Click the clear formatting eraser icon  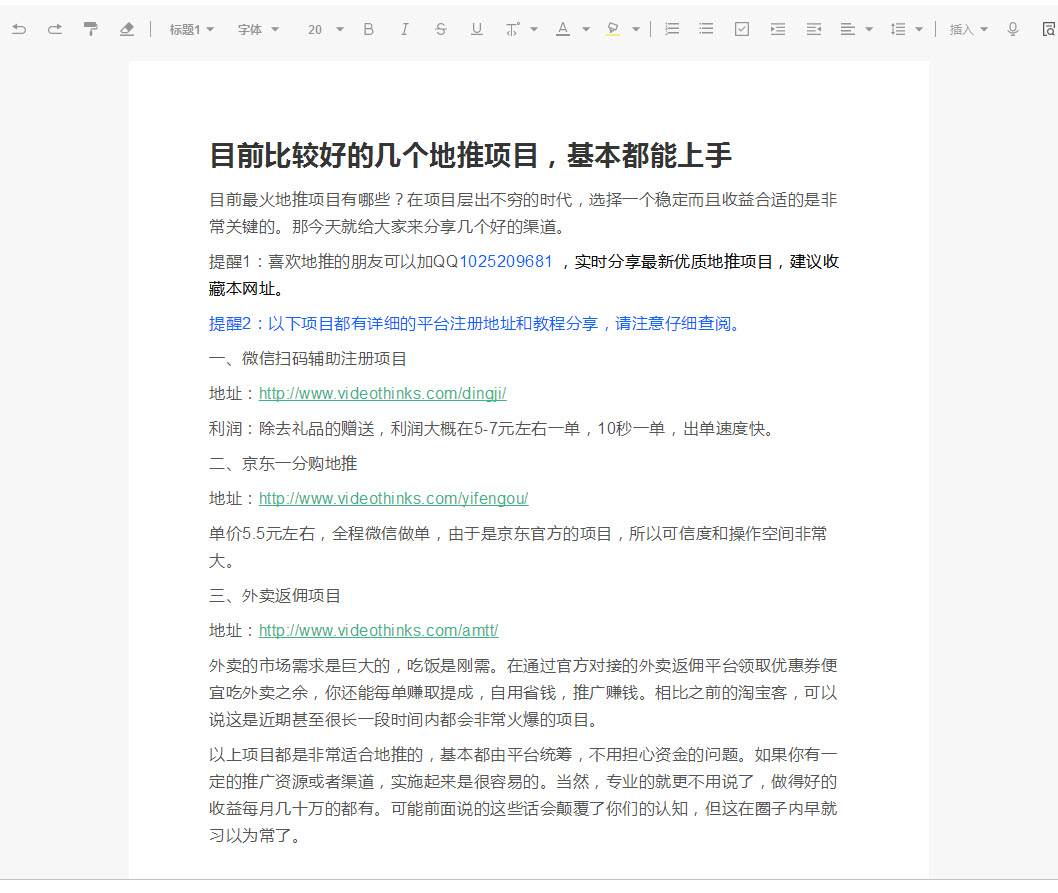(126, 29)
